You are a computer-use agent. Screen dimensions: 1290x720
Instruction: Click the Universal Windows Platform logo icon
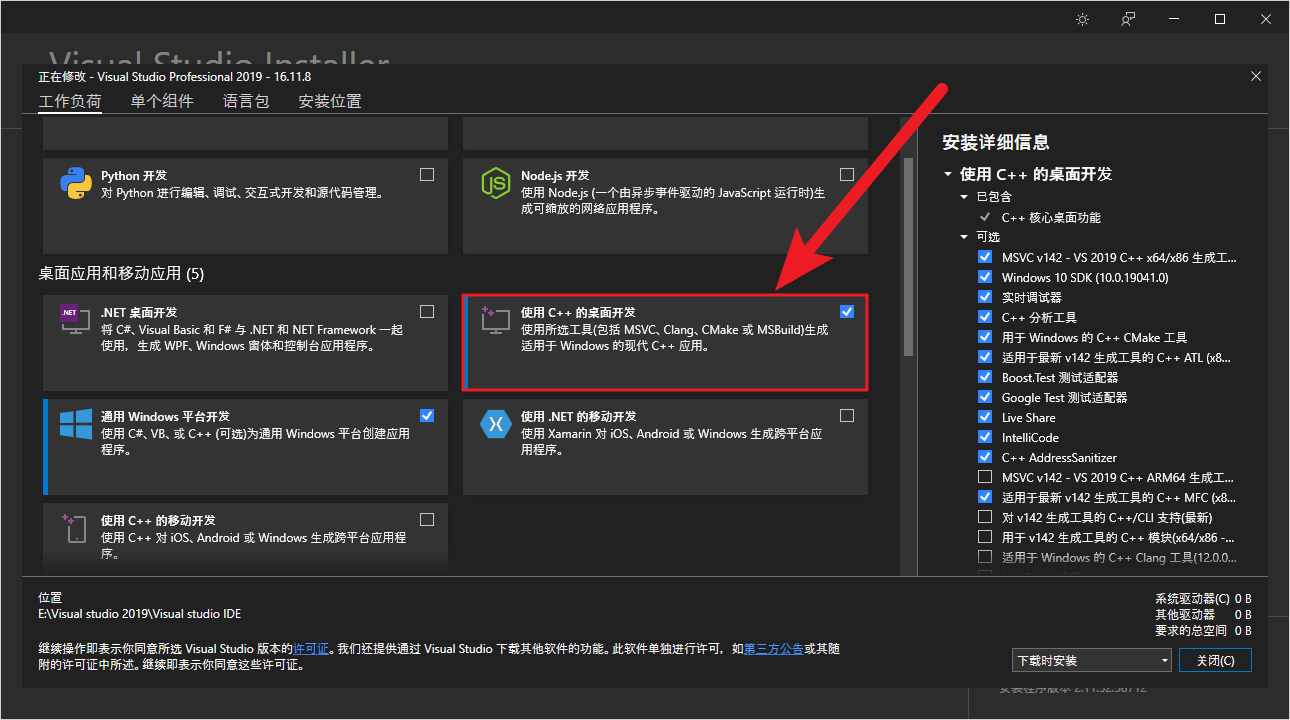(x=76, y=424)
